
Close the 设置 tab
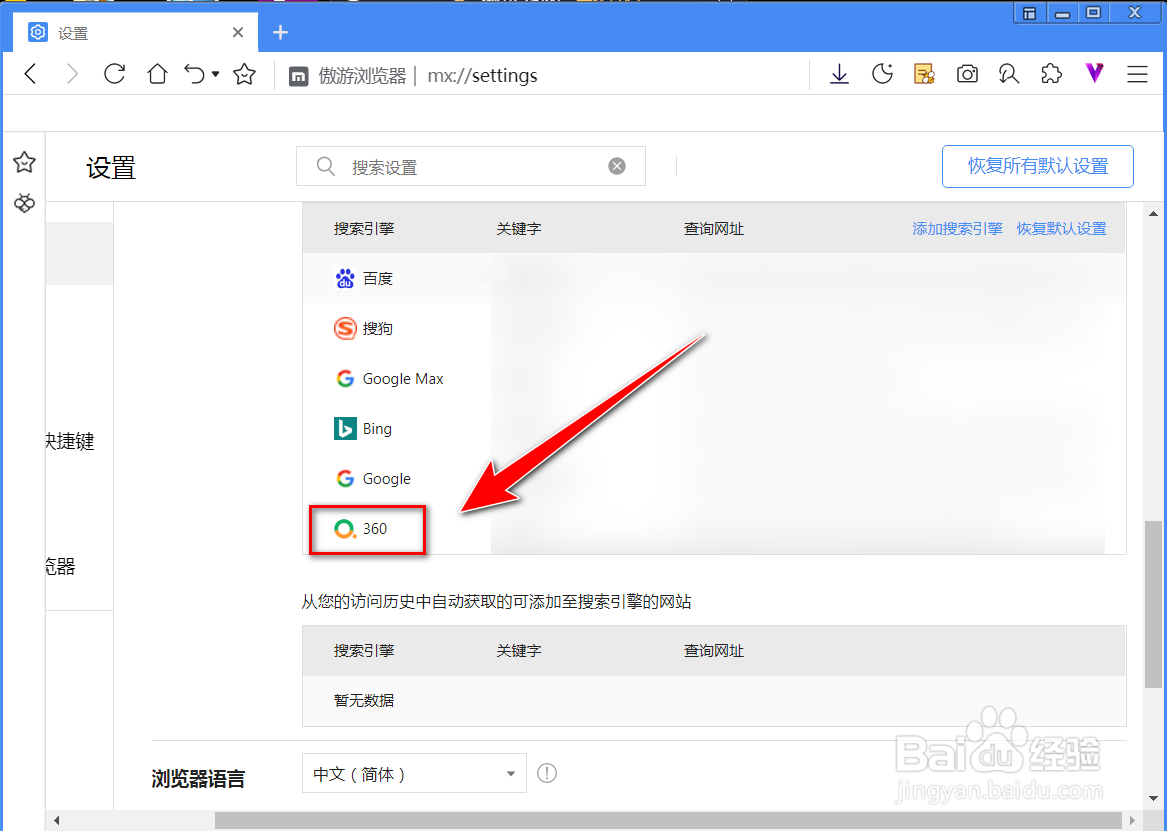[x=237, y=32]
